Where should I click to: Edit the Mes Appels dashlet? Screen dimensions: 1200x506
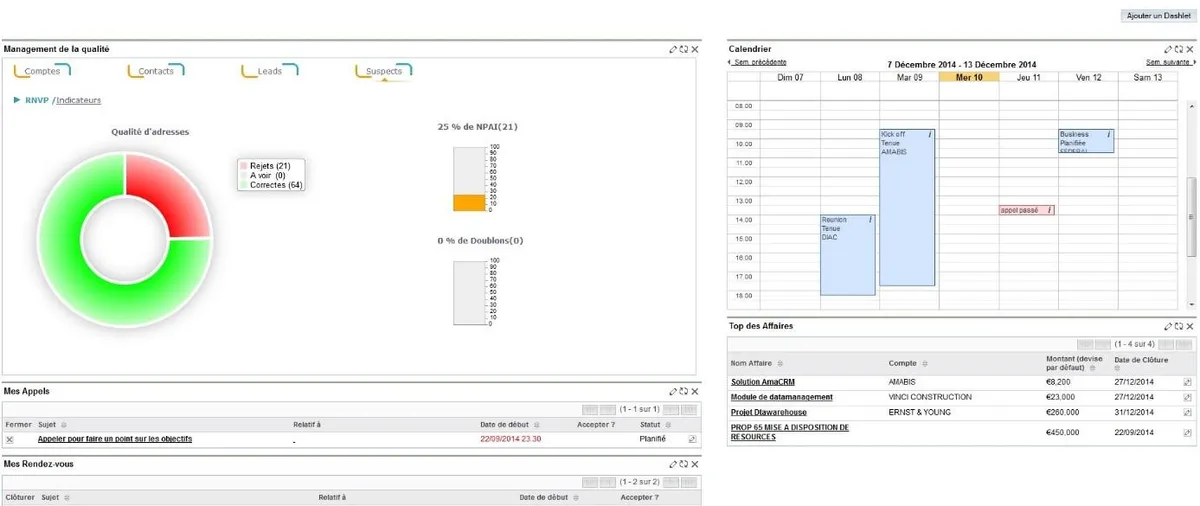tap(674, 392)
